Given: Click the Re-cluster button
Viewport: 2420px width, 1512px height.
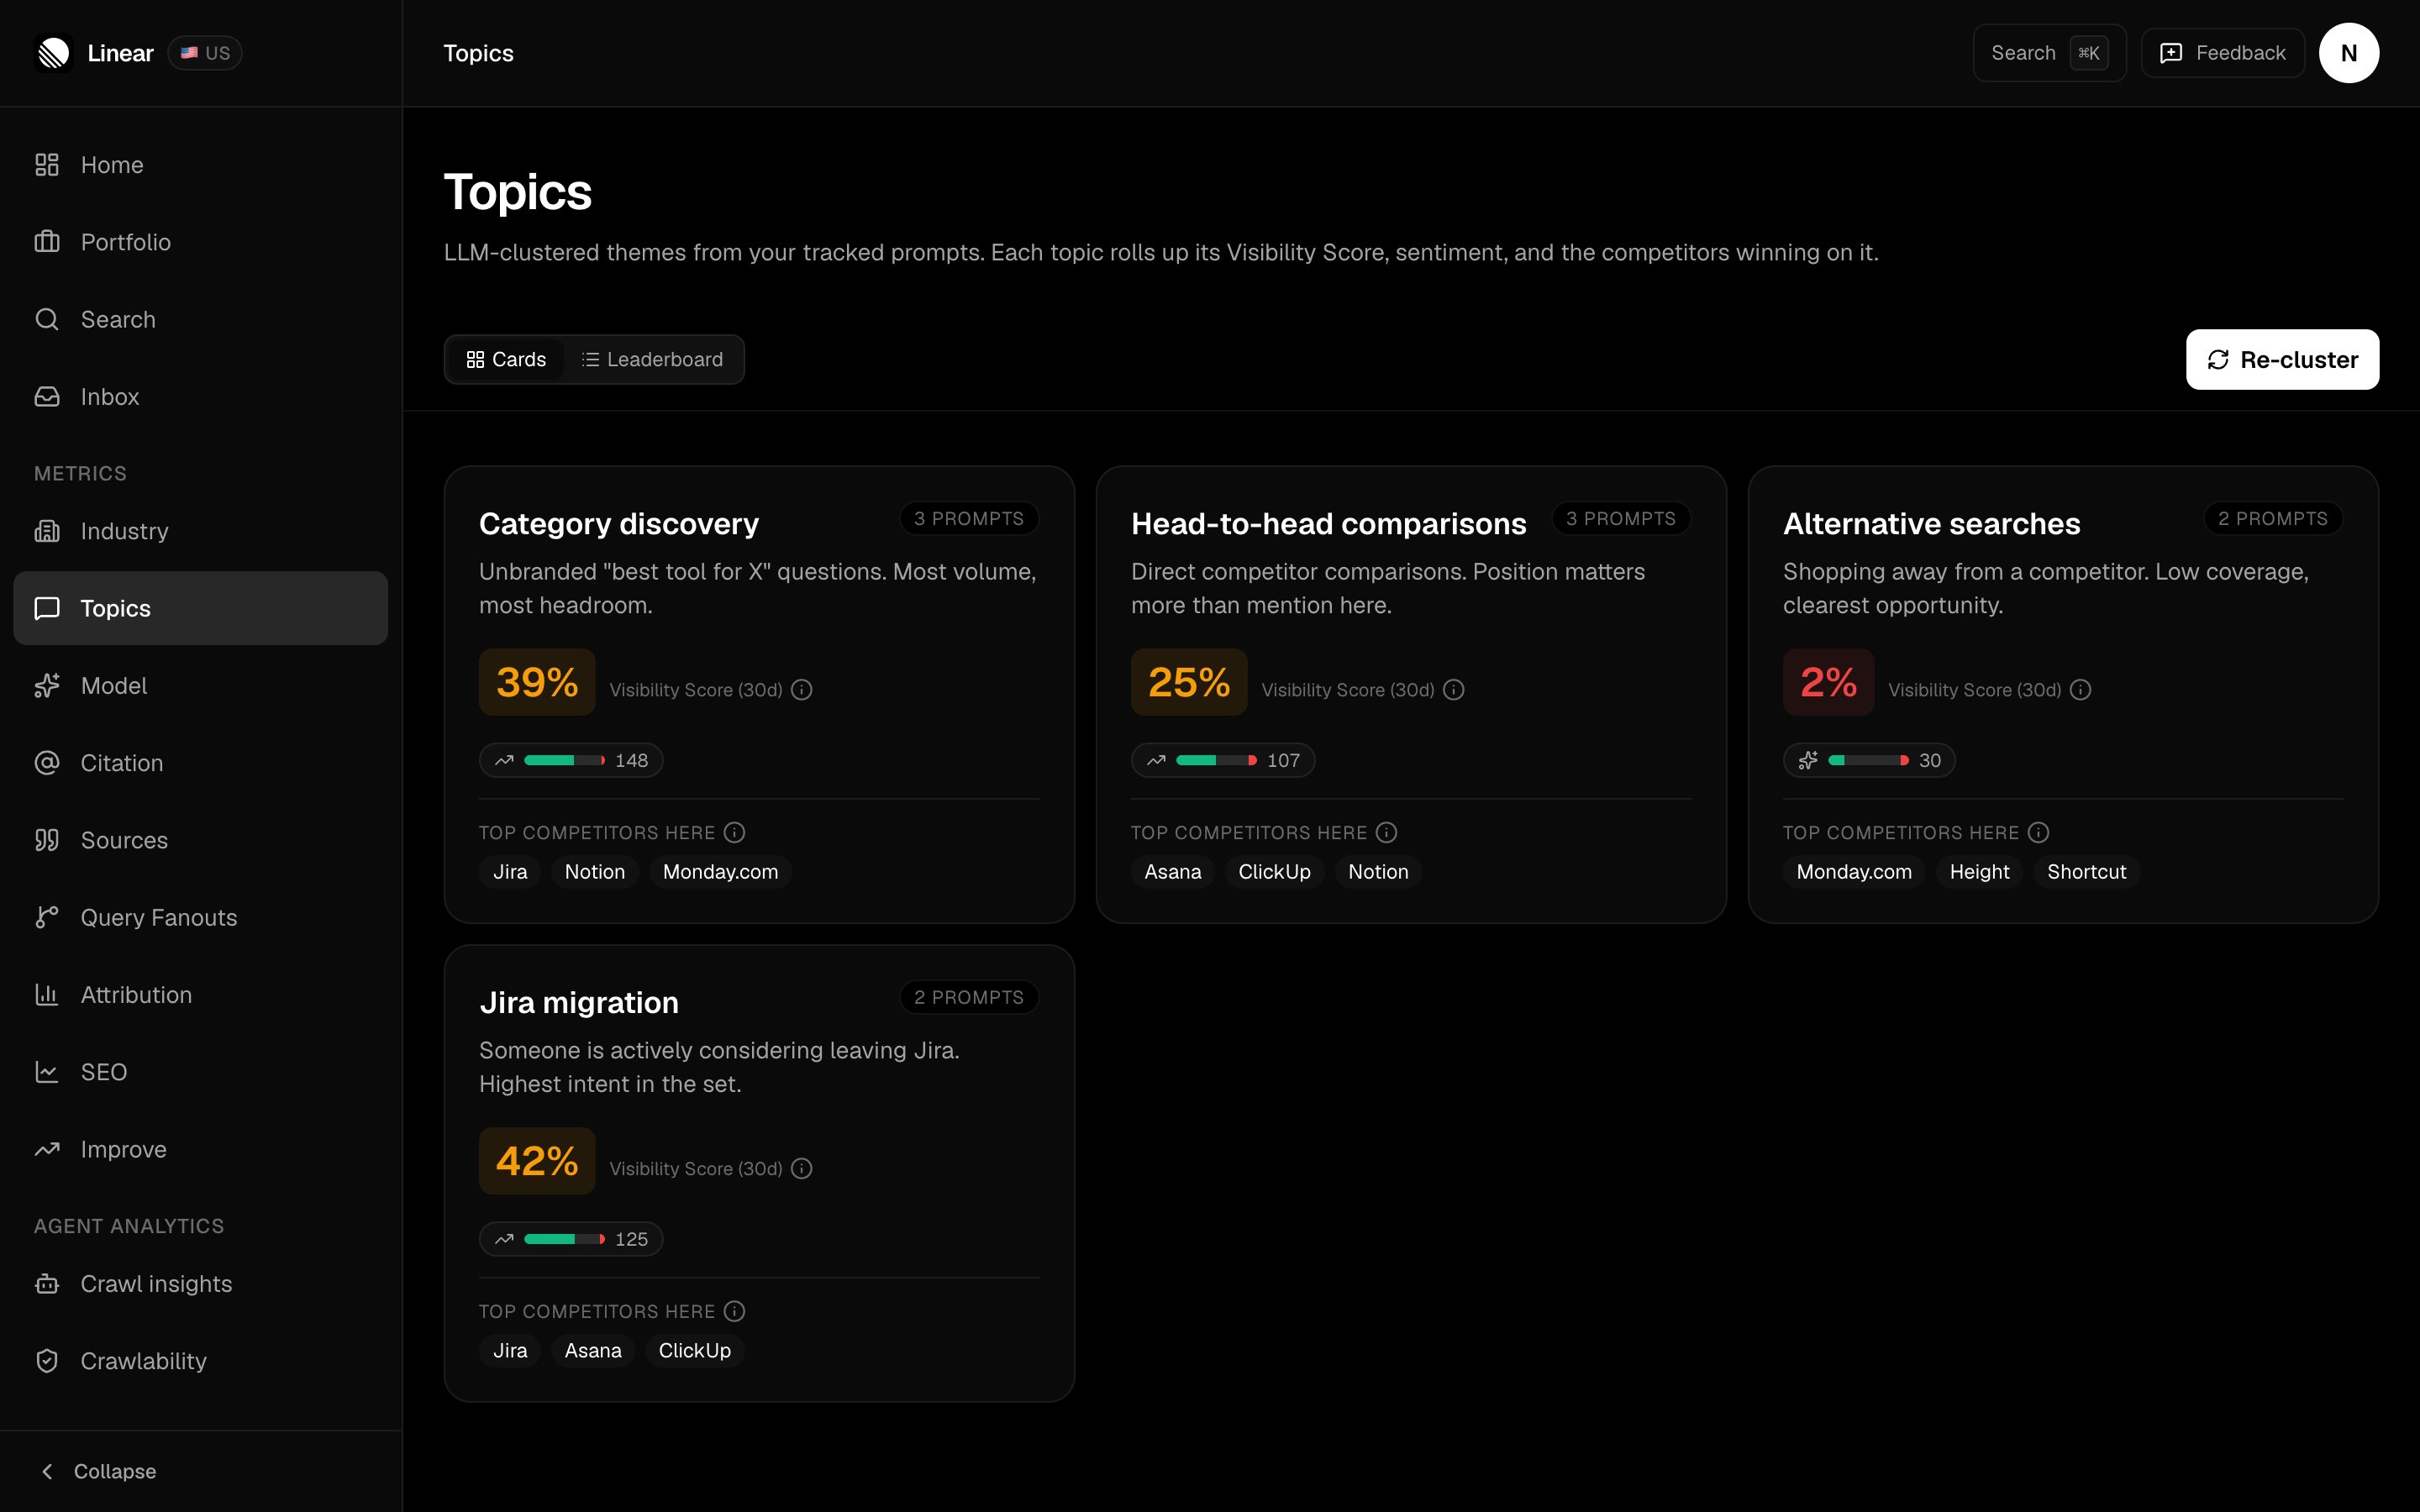Looking at the screenshot, I should (2282, 359).
